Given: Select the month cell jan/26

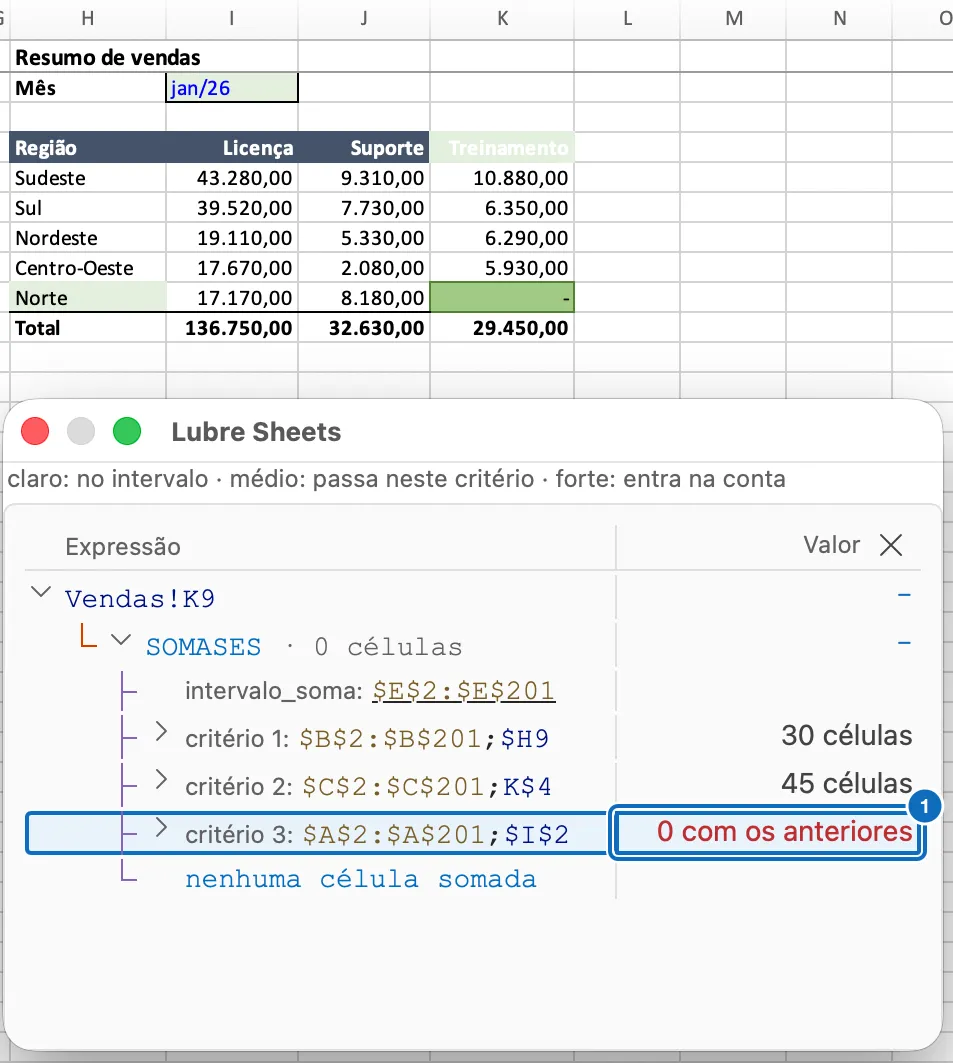Looking at the screenshot, I should click(232, 88).
